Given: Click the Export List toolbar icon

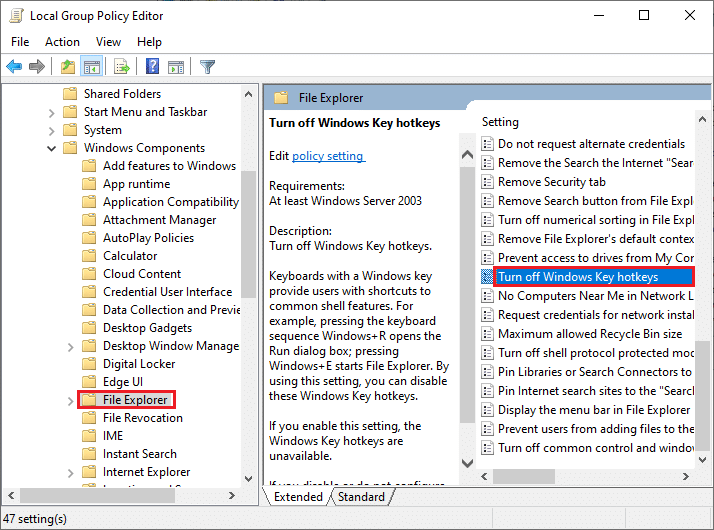Looking at the screenshot, I should (x=122, y=67).
